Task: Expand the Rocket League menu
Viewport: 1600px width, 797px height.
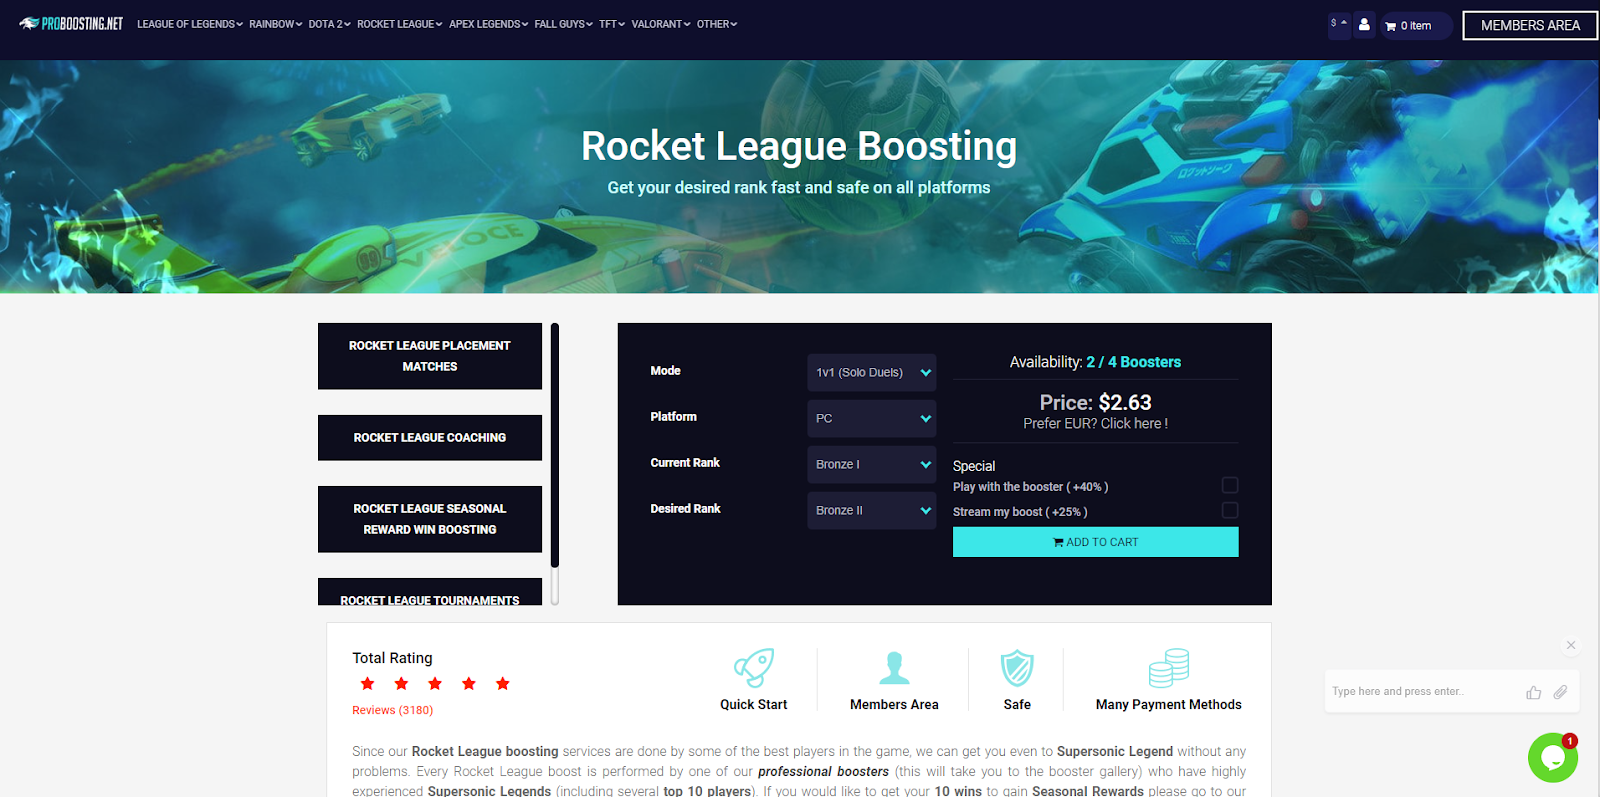Action: (x=400, y=24)
